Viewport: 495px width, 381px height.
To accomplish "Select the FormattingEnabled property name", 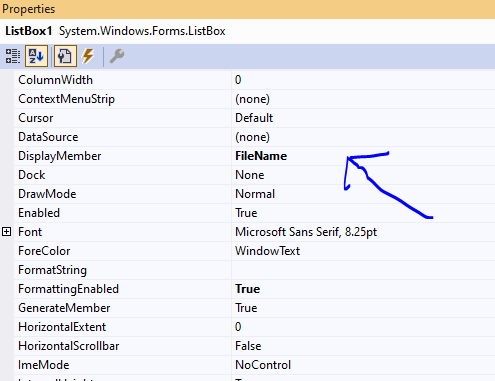I will click(x=68, y=289).
